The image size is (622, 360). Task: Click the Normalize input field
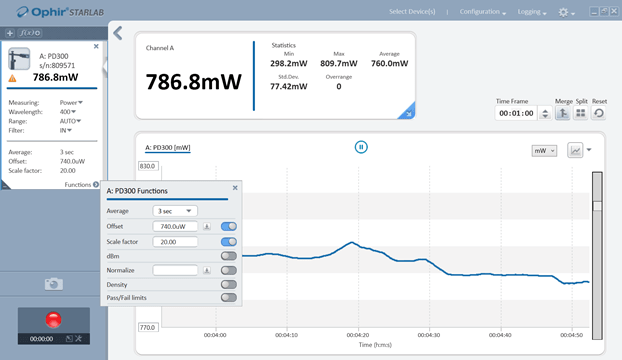[175, 270]
